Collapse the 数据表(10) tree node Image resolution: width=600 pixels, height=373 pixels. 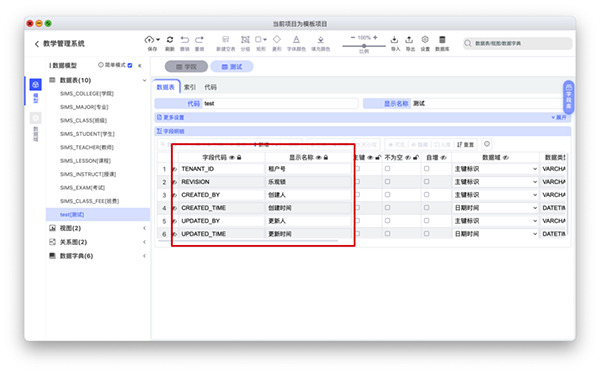click(x=144, y=80)
